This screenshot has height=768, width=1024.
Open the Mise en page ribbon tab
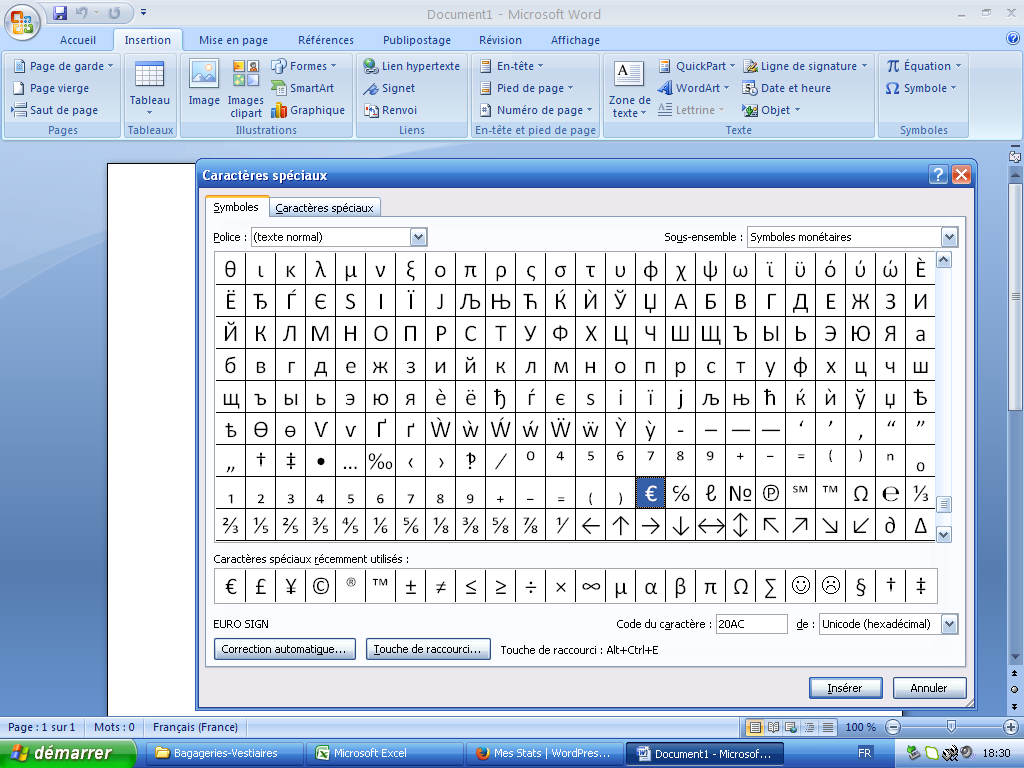pyautogui.click(x=233, y=40)
